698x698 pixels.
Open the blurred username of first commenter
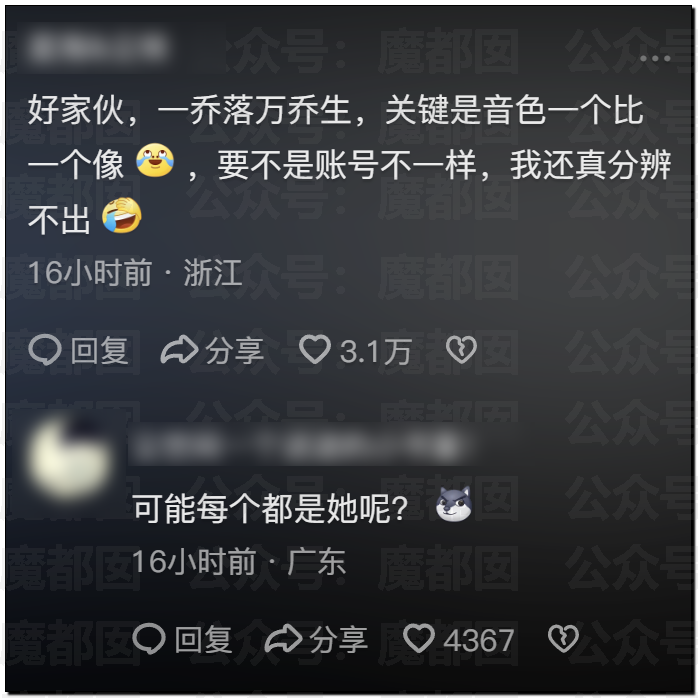[99, 47]
